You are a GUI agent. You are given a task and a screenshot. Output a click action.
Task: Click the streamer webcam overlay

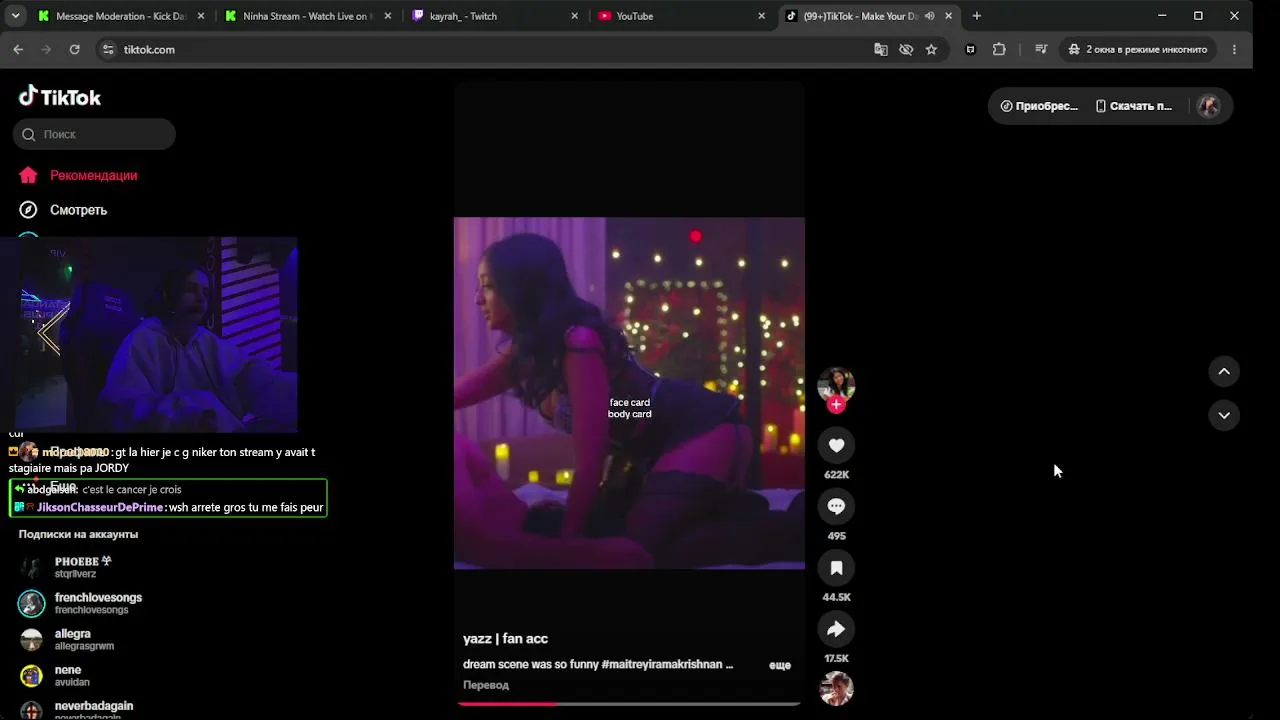click(149, 334)
